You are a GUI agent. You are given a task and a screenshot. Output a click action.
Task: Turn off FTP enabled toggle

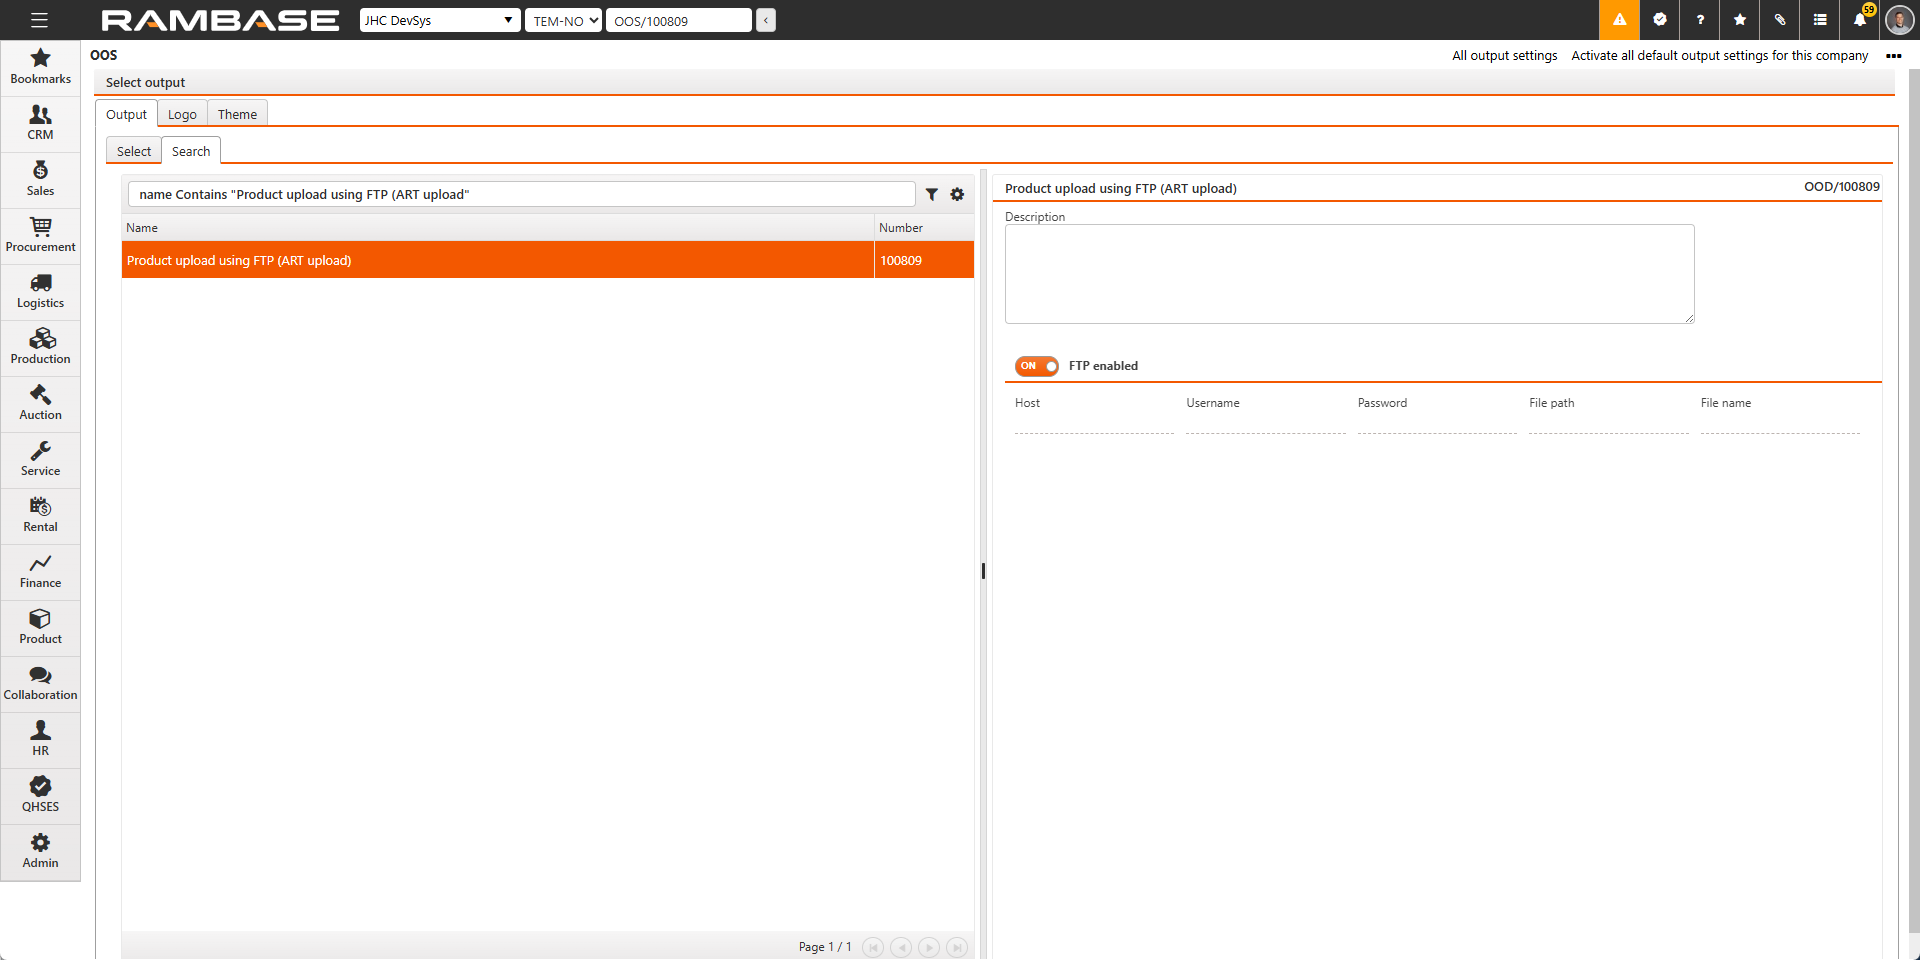click(x=1036, y=366)
